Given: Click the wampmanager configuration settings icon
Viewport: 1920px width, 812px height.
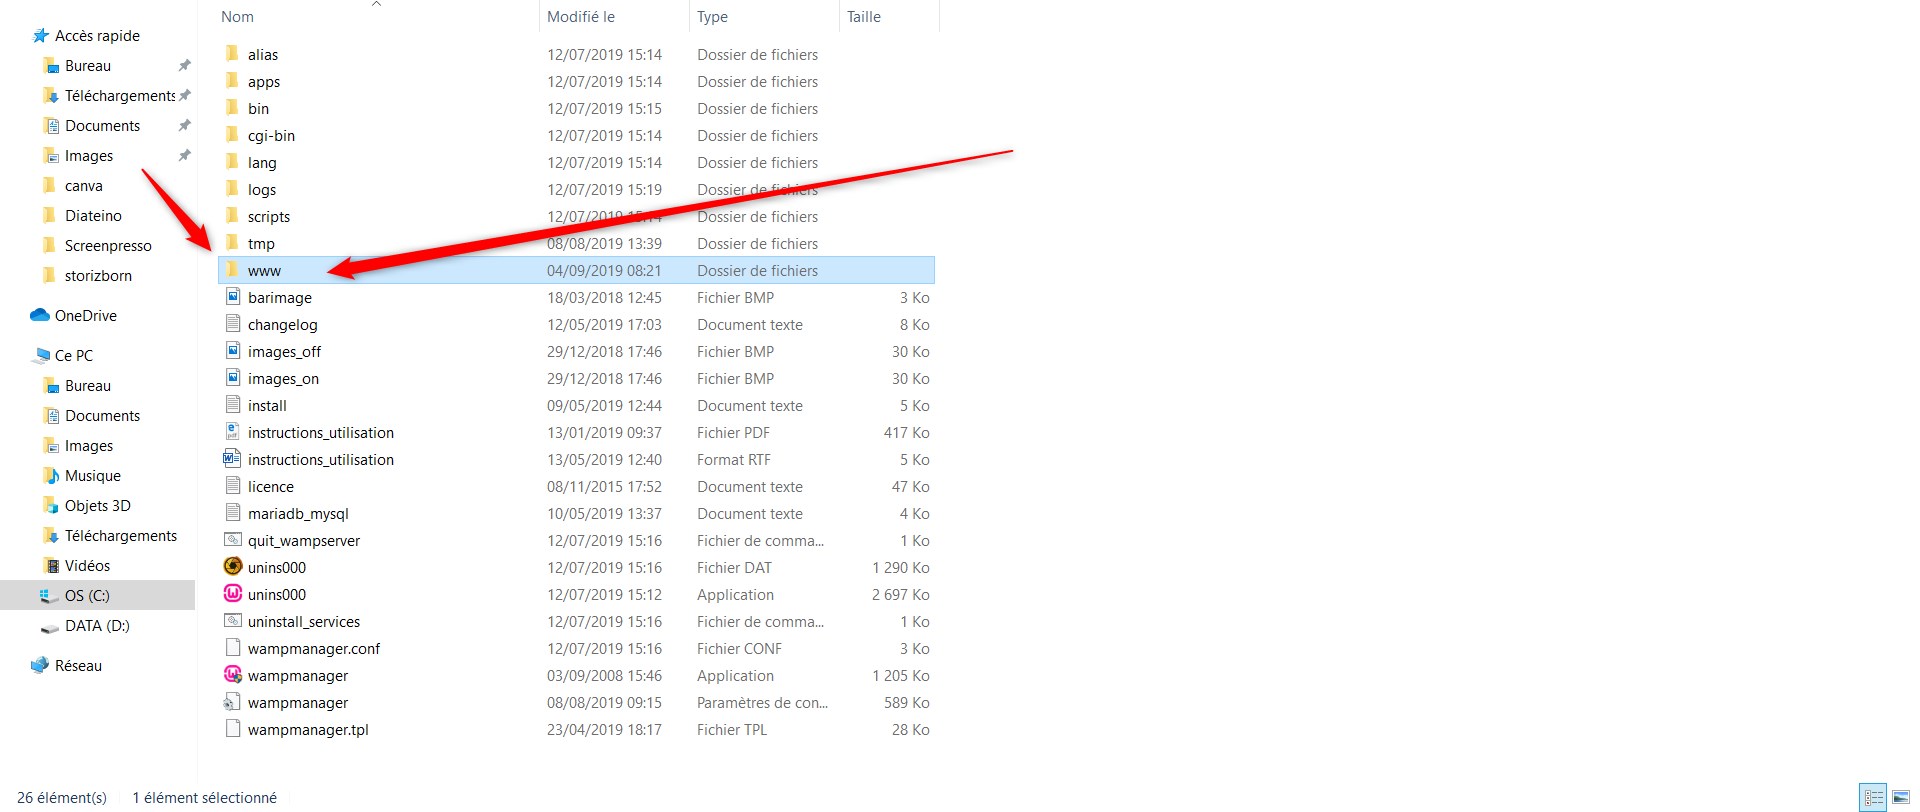Looking at the screenshot, I should click(x=232, y=702).
